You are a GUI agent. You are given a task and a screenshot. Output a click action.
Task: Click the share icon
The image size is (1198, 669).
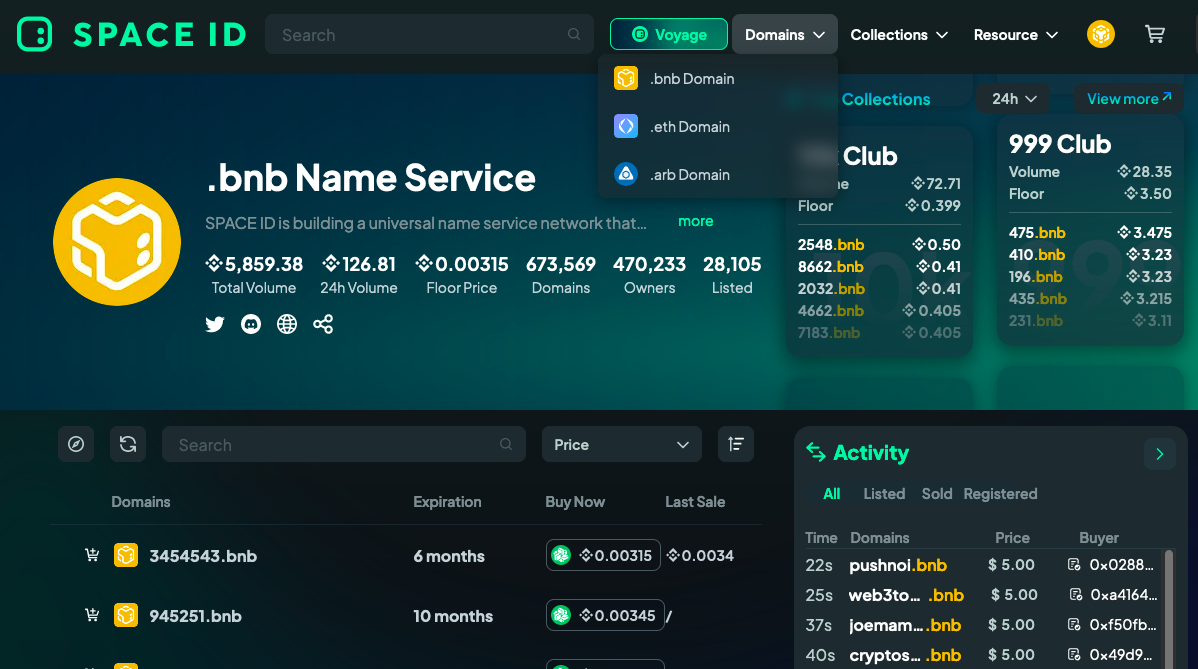(323, 324)
